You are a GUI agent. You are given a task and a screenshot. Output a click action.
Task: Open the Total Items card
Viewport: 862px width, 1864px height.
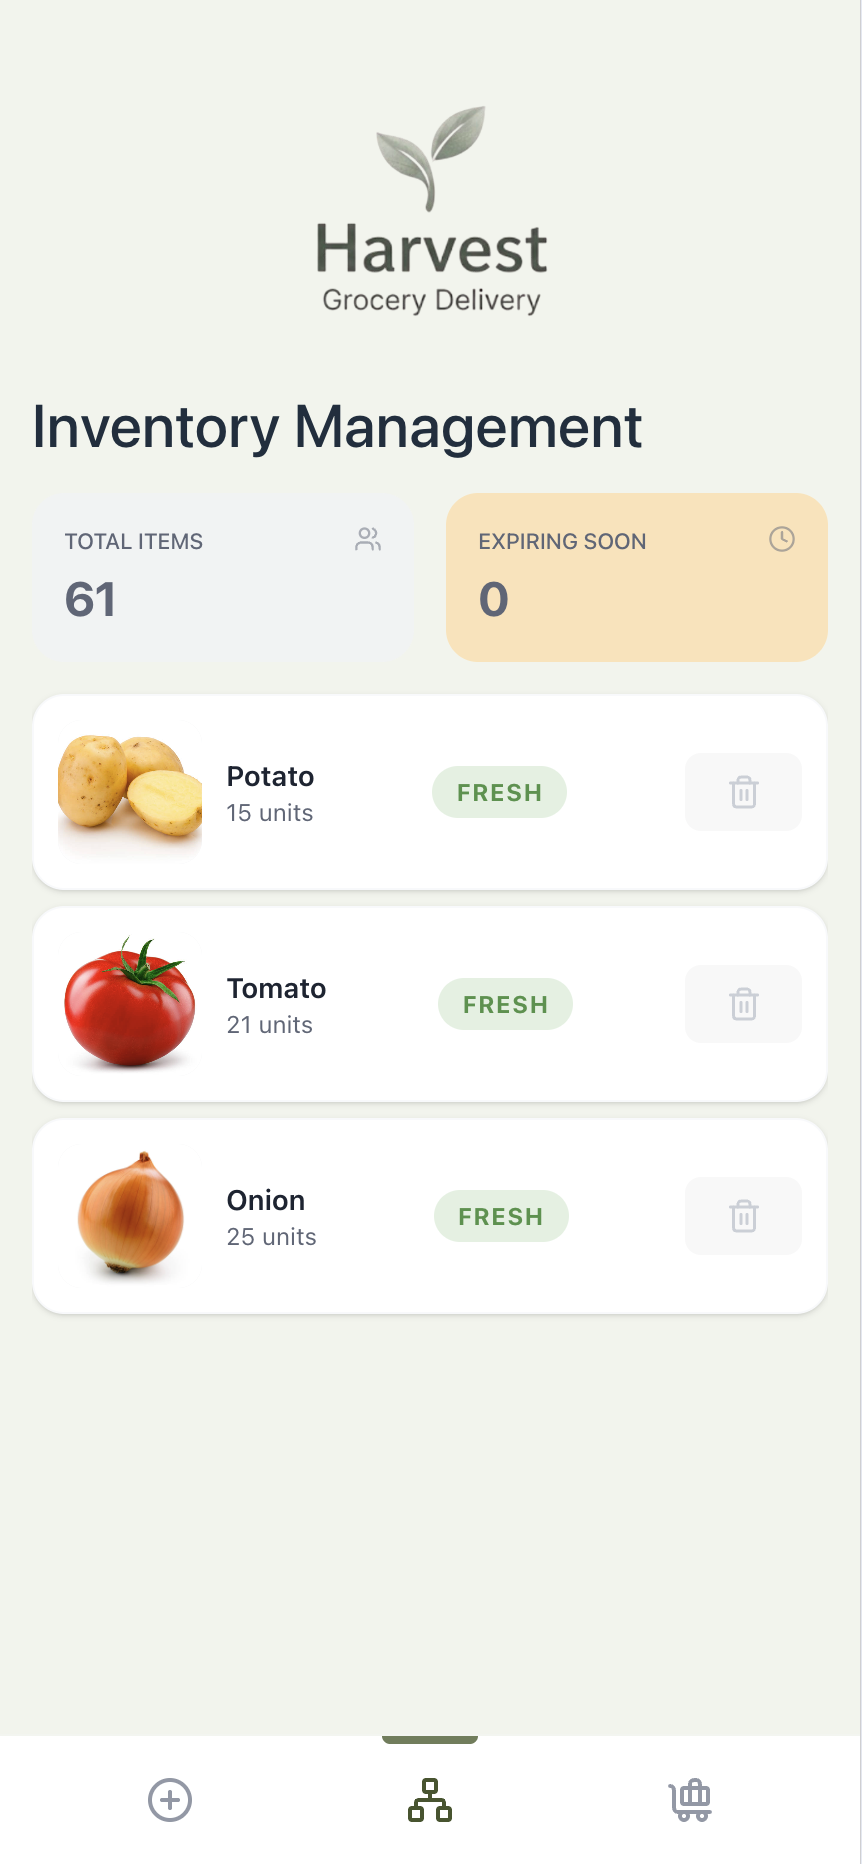[x=224, y=577]
